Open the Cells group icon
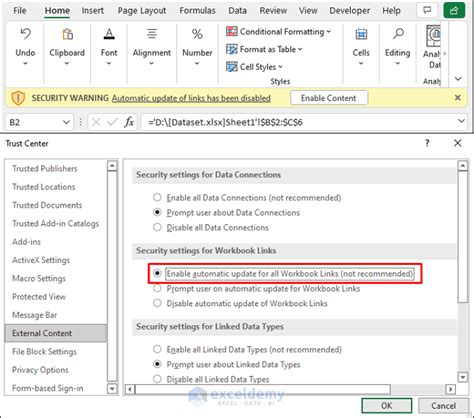474x418 pixels. 361,34
